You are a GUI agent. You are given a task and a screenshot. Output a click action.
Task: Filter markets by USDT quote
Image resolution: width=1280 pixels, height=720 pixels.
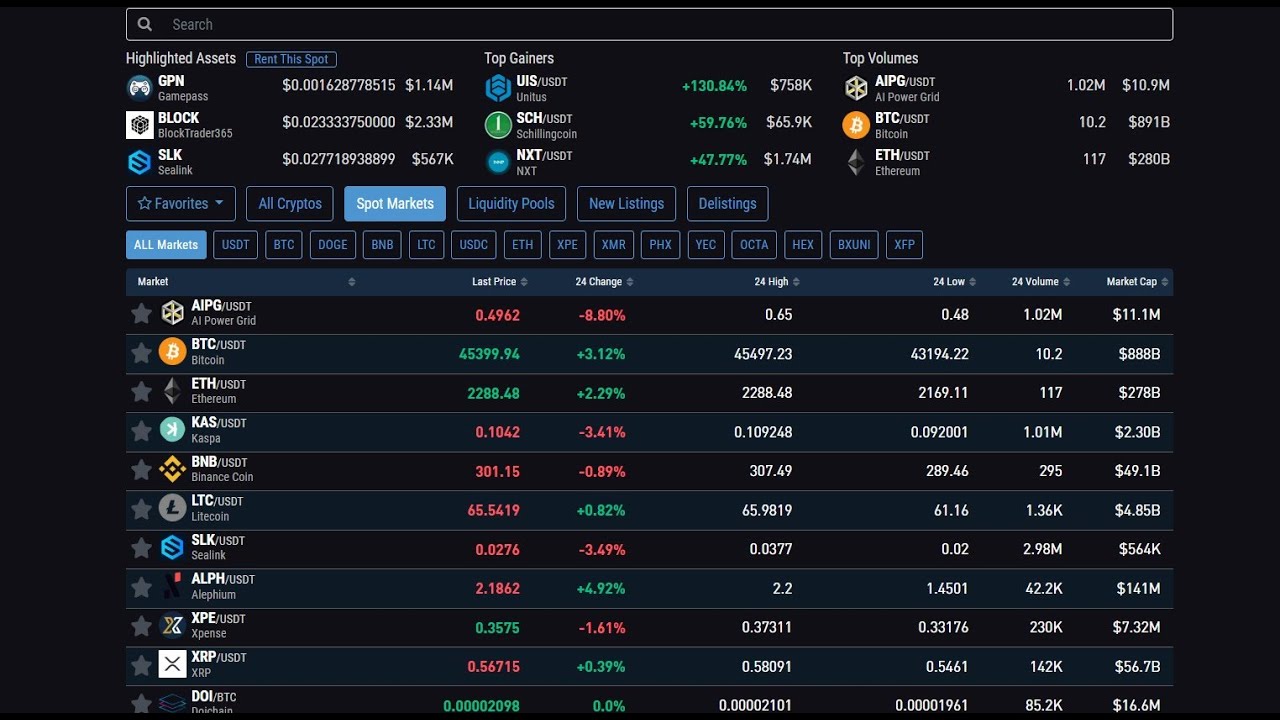(235, 245)
